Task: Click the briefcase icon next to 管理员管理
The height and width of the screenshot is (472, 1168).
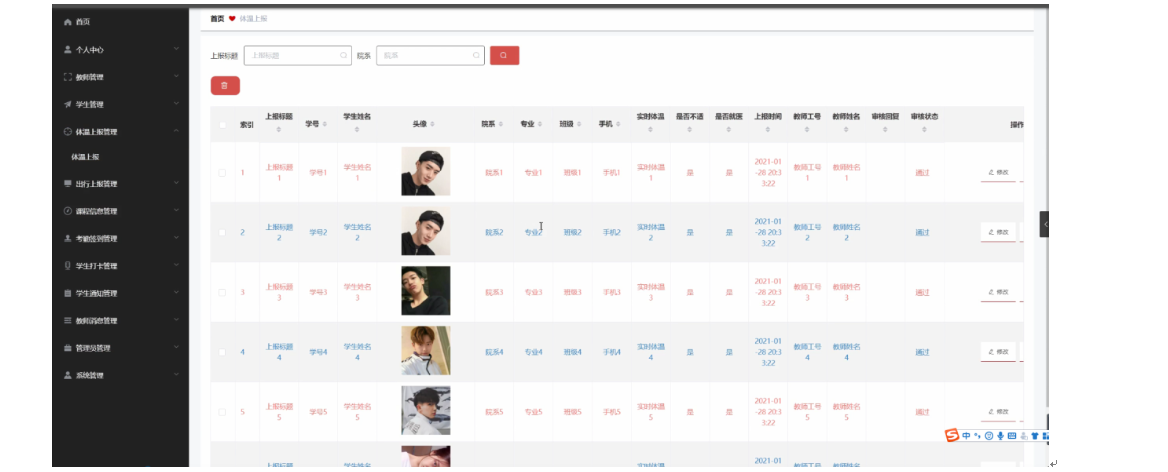Action: tap(68, 348)
